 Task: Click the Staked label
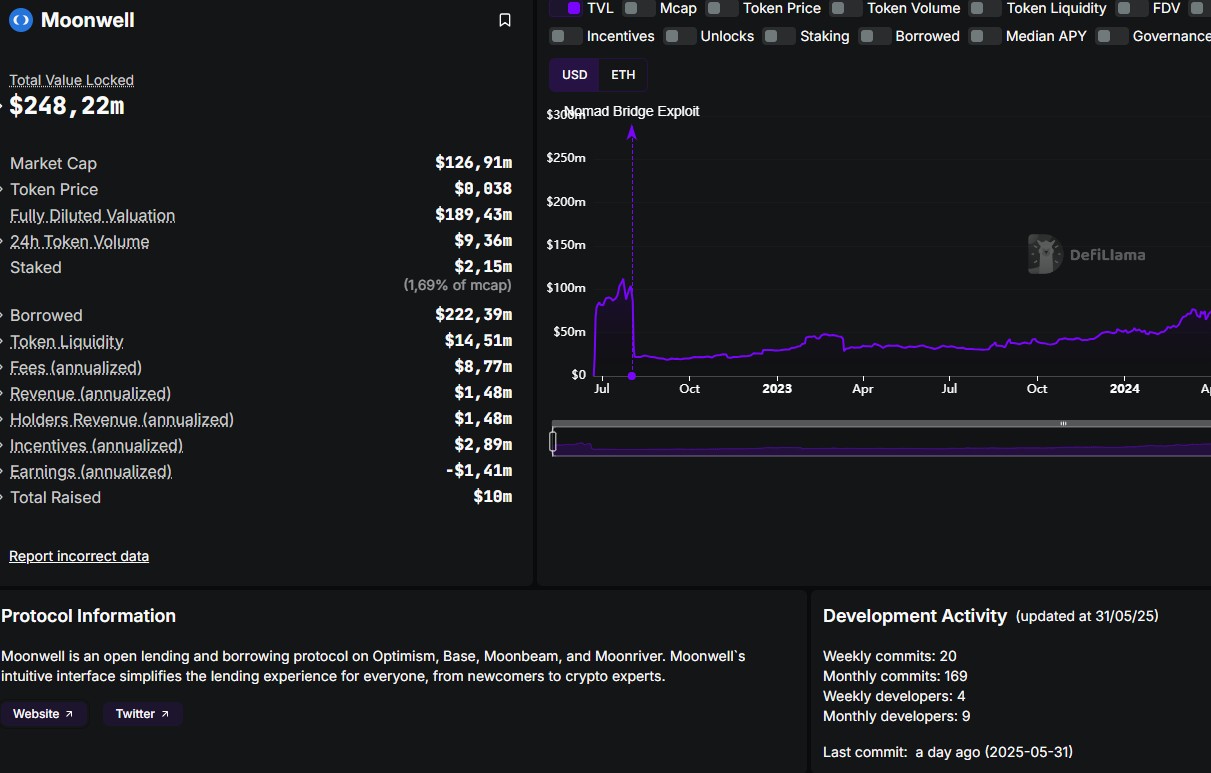[36, 267]
